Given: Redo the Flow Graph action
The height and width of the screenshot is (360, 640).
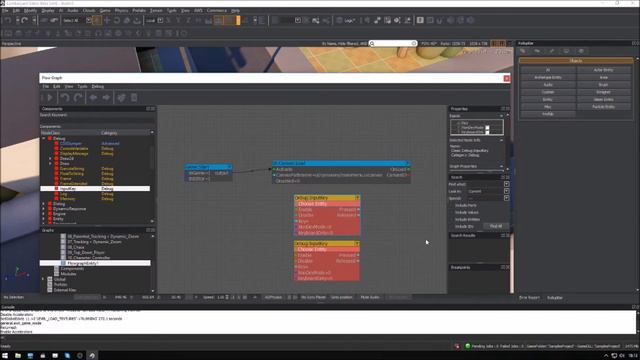Looking at the screenshot, I should [78, 98].
